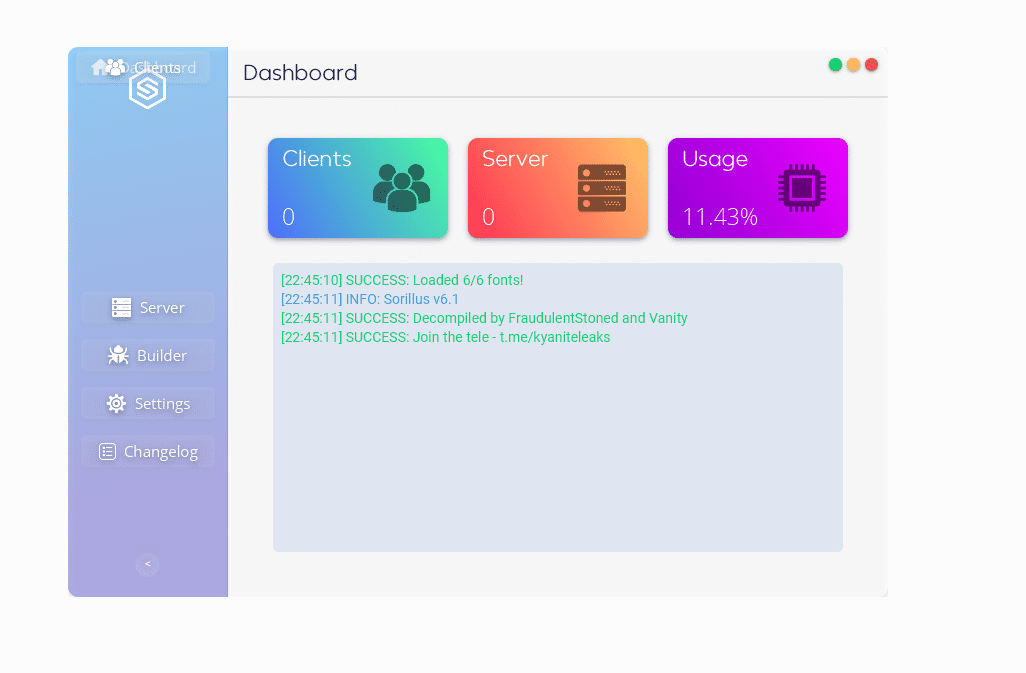The height and width of the screenshot is (673, 1026).
Task: Toggle the yellow traffic light button
Action: 853,64
